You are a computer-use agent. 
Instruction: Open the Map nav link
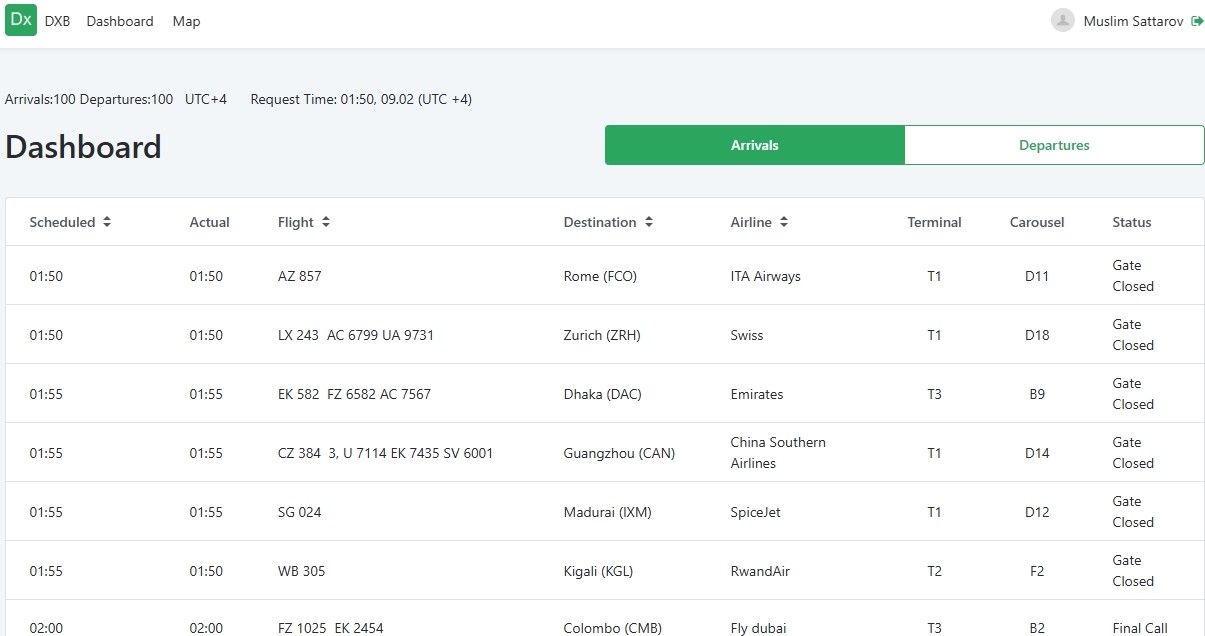coord(186,21)
